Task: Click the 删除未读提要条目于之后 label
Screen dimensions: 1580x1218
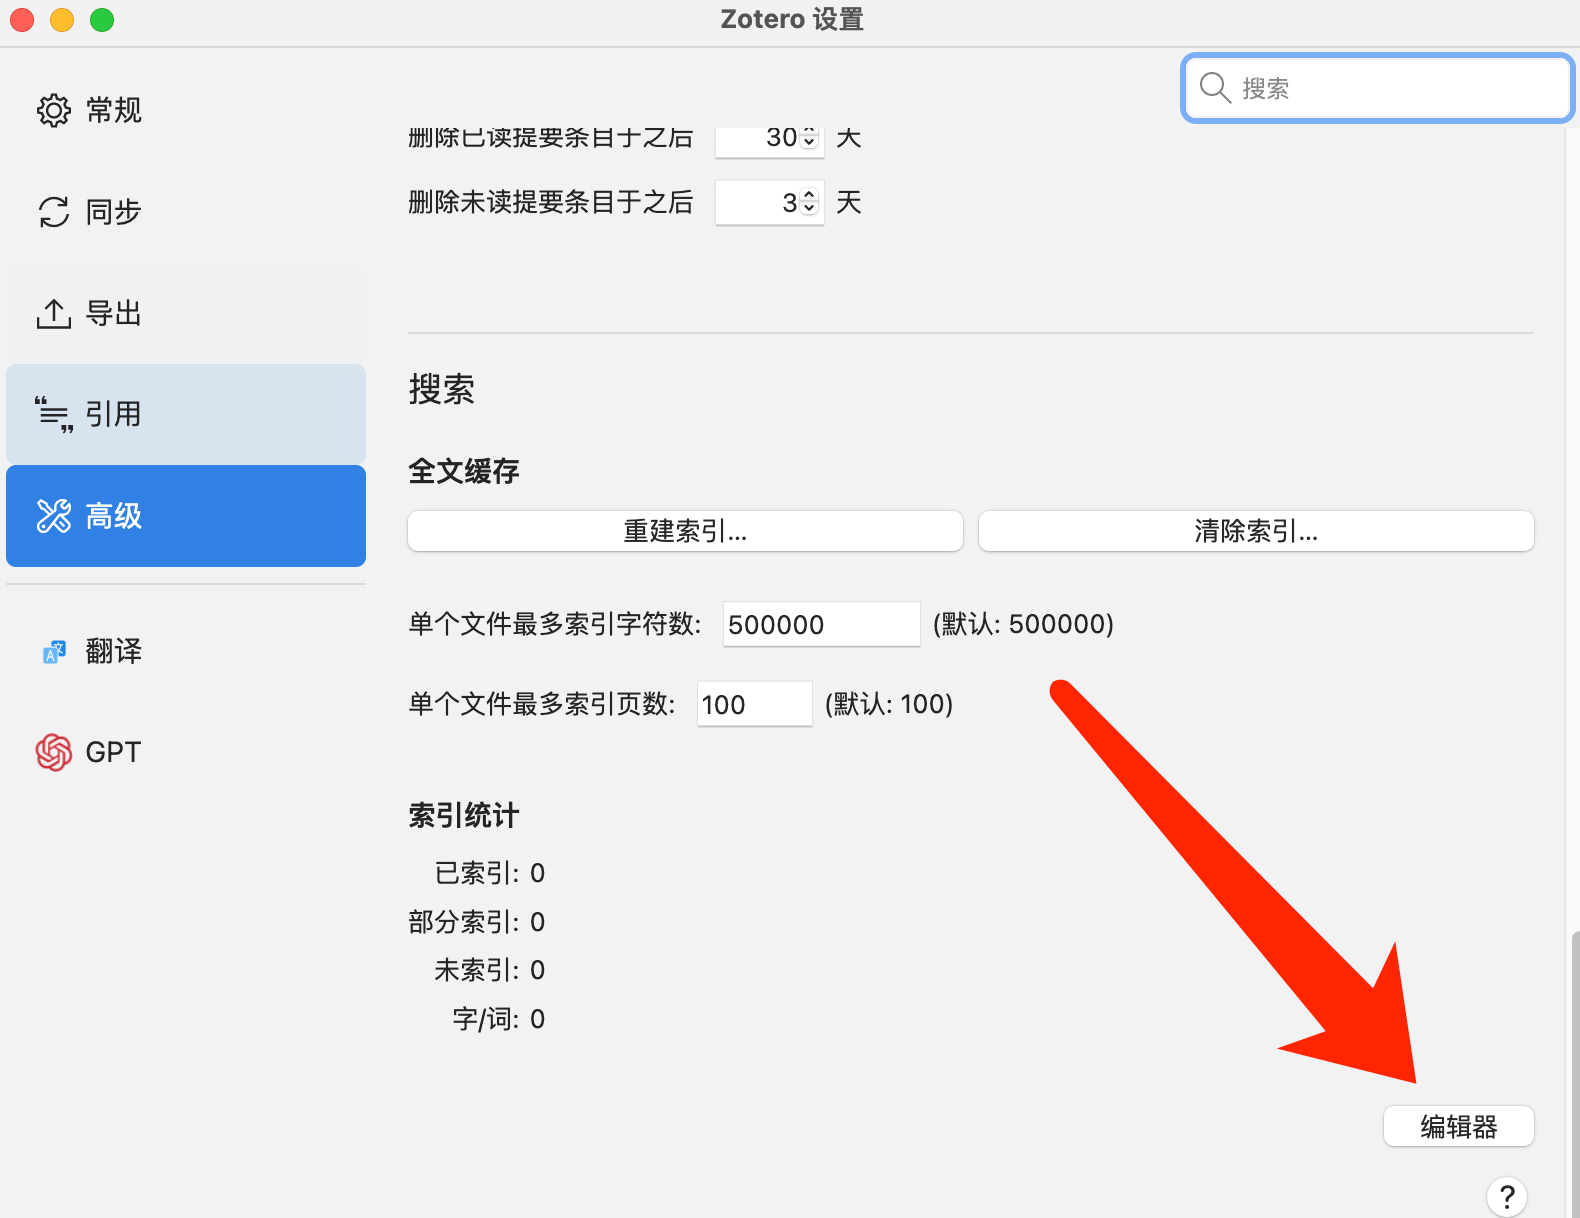Action: 551,203
